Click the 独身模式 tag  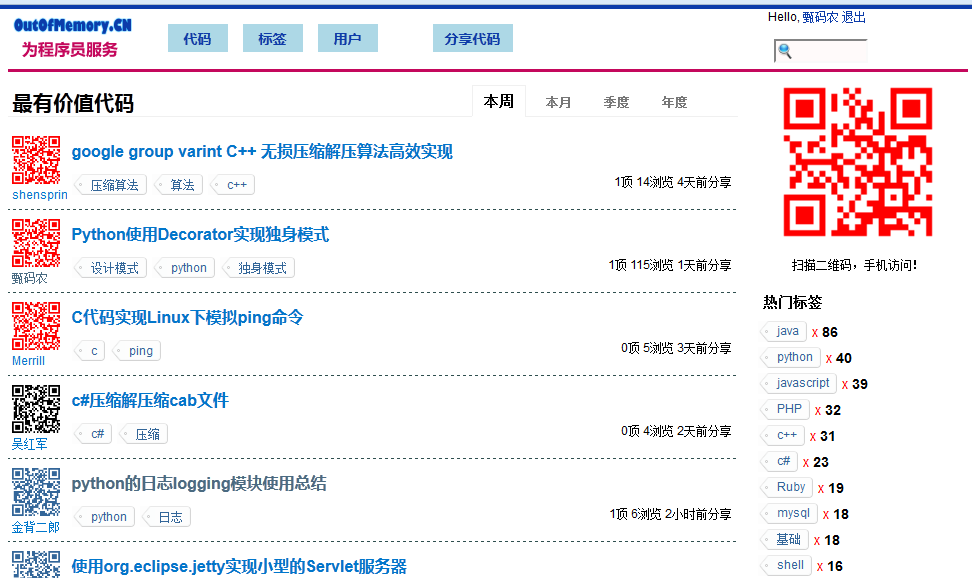click(258, 268)
